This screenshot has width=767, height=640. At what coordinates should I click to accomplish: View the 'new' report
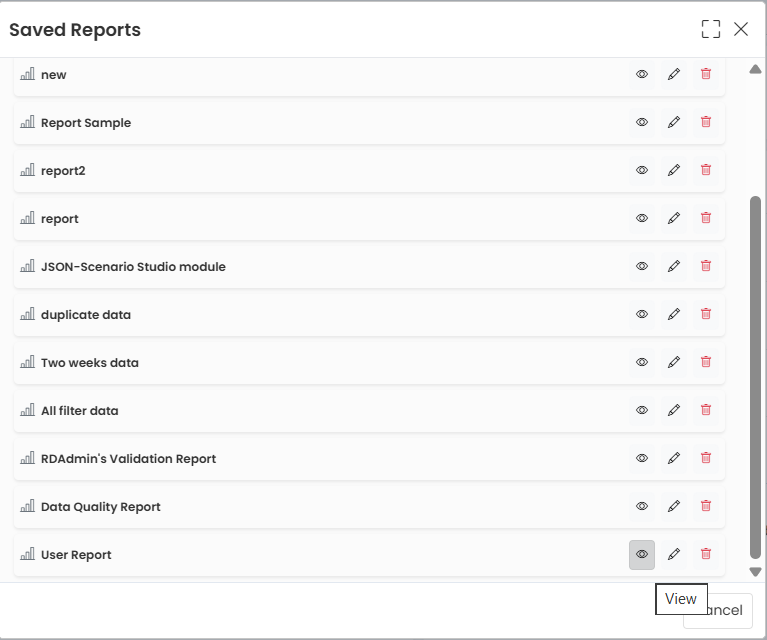(x=642, y=74)
